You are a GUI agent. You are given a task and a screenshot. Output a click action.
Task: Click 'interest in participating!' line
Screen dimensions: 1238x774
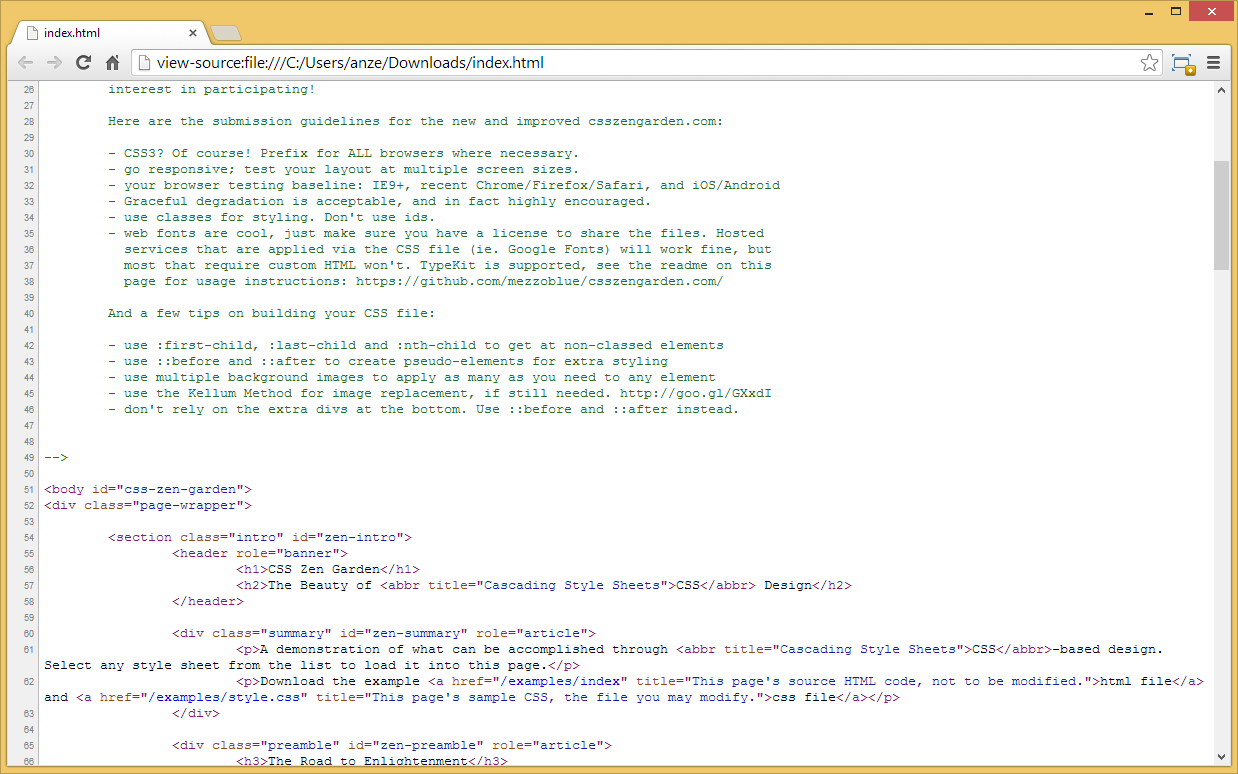[x=212, y=90]
